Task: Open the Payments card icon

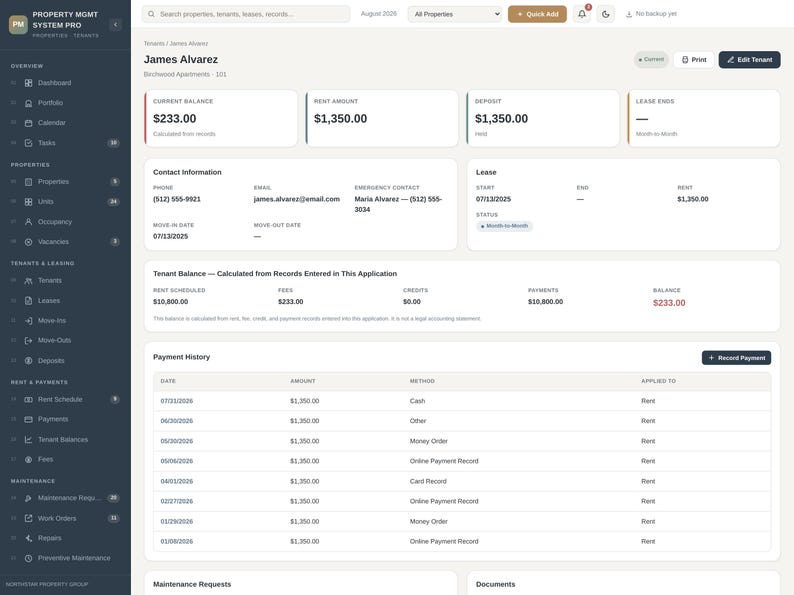Action: (x=28, y=419)
